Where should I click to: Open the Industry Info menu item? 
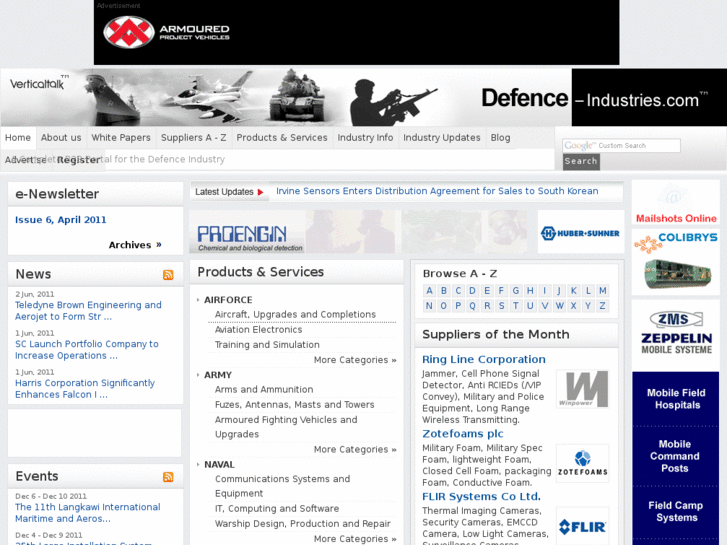(365, 138)
